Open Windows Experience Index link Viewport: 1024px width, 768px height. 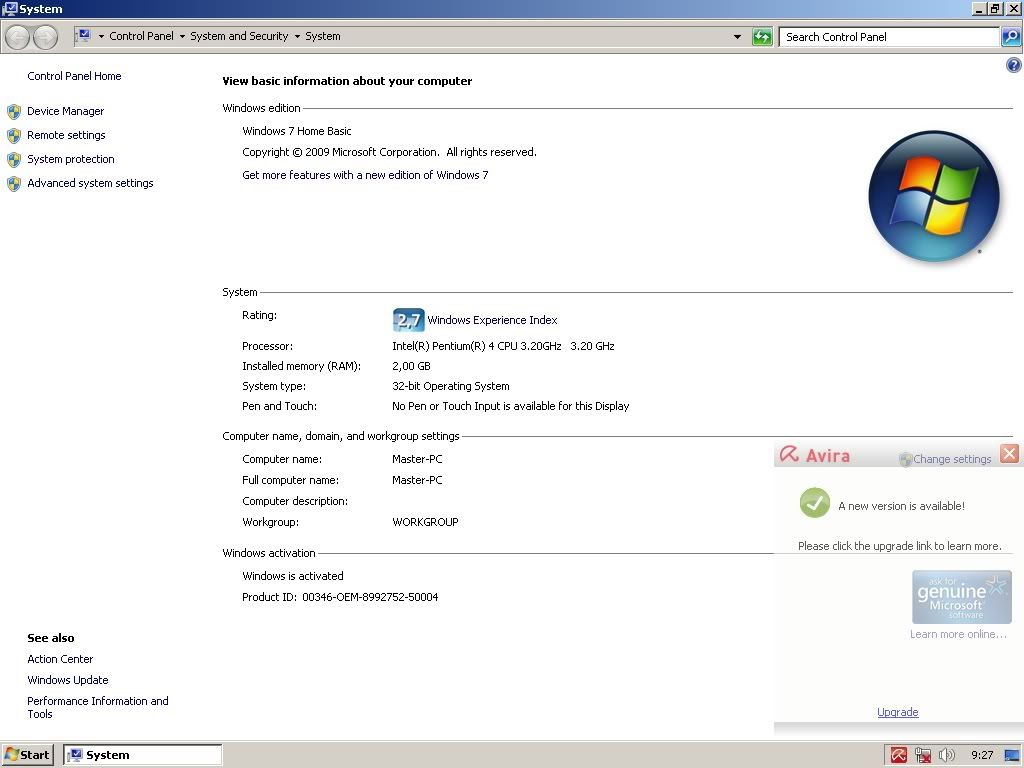click(492, 320)
